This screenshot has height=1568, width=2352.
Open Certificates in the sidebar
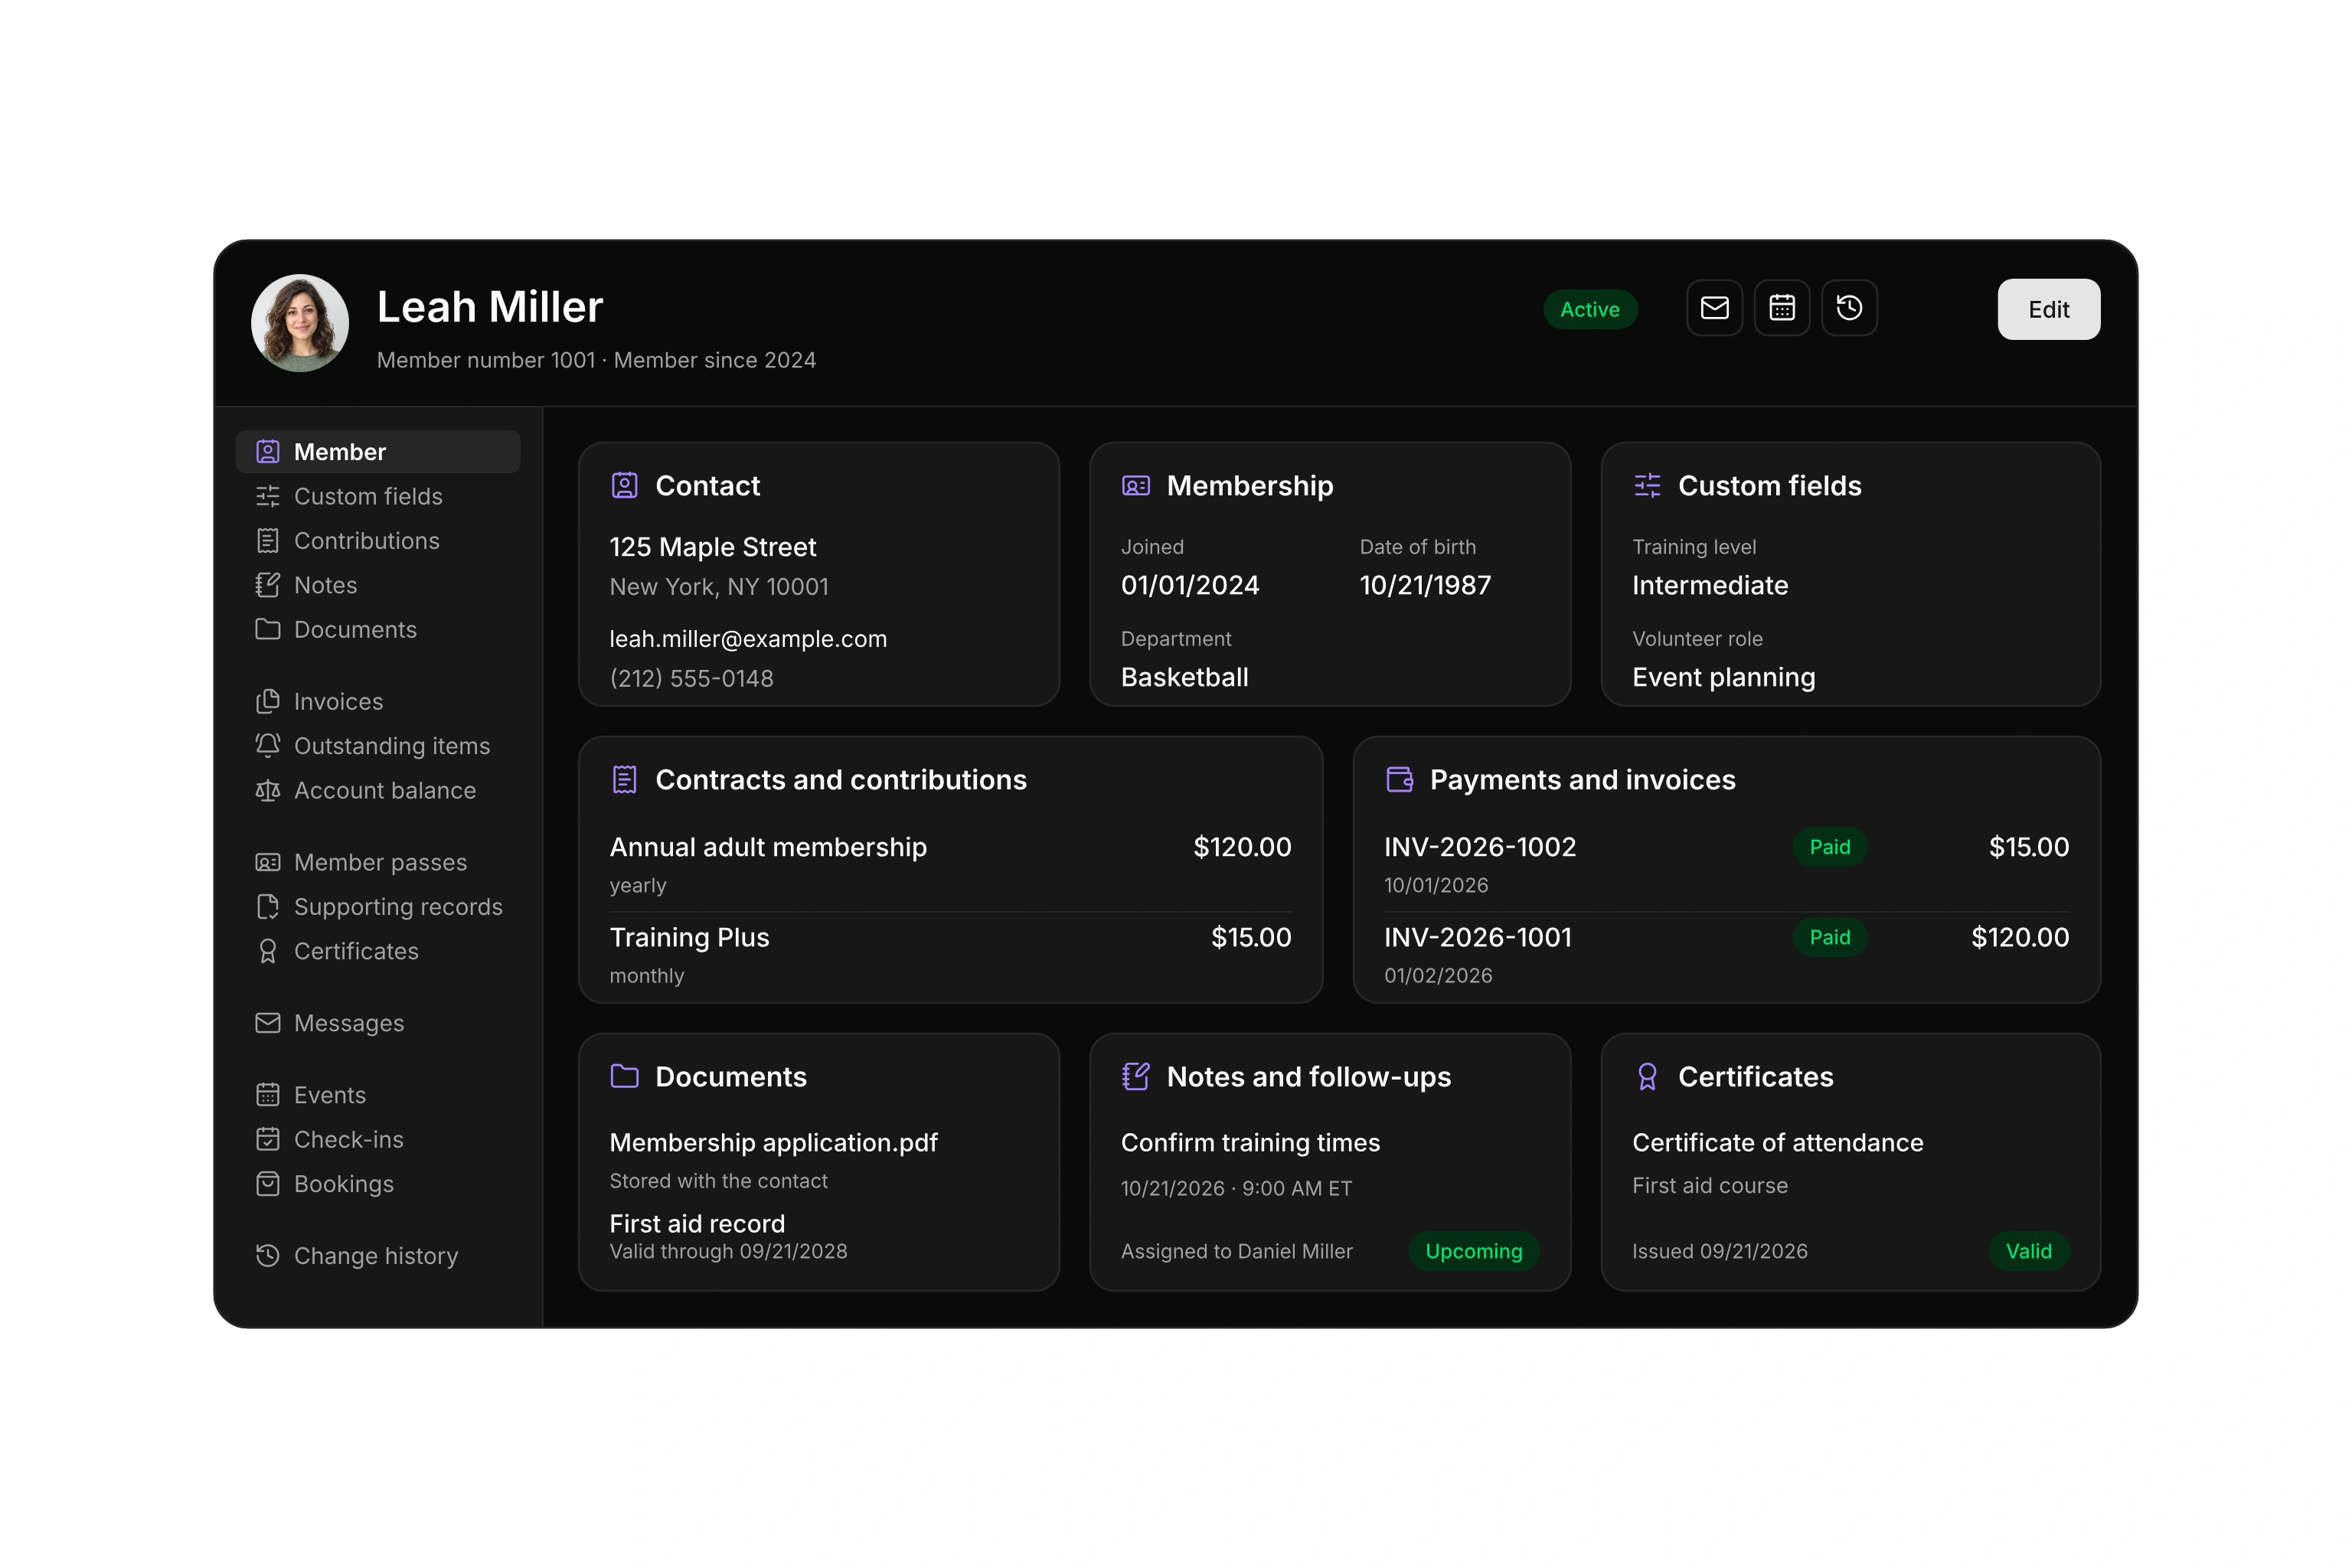click(378, 951)
